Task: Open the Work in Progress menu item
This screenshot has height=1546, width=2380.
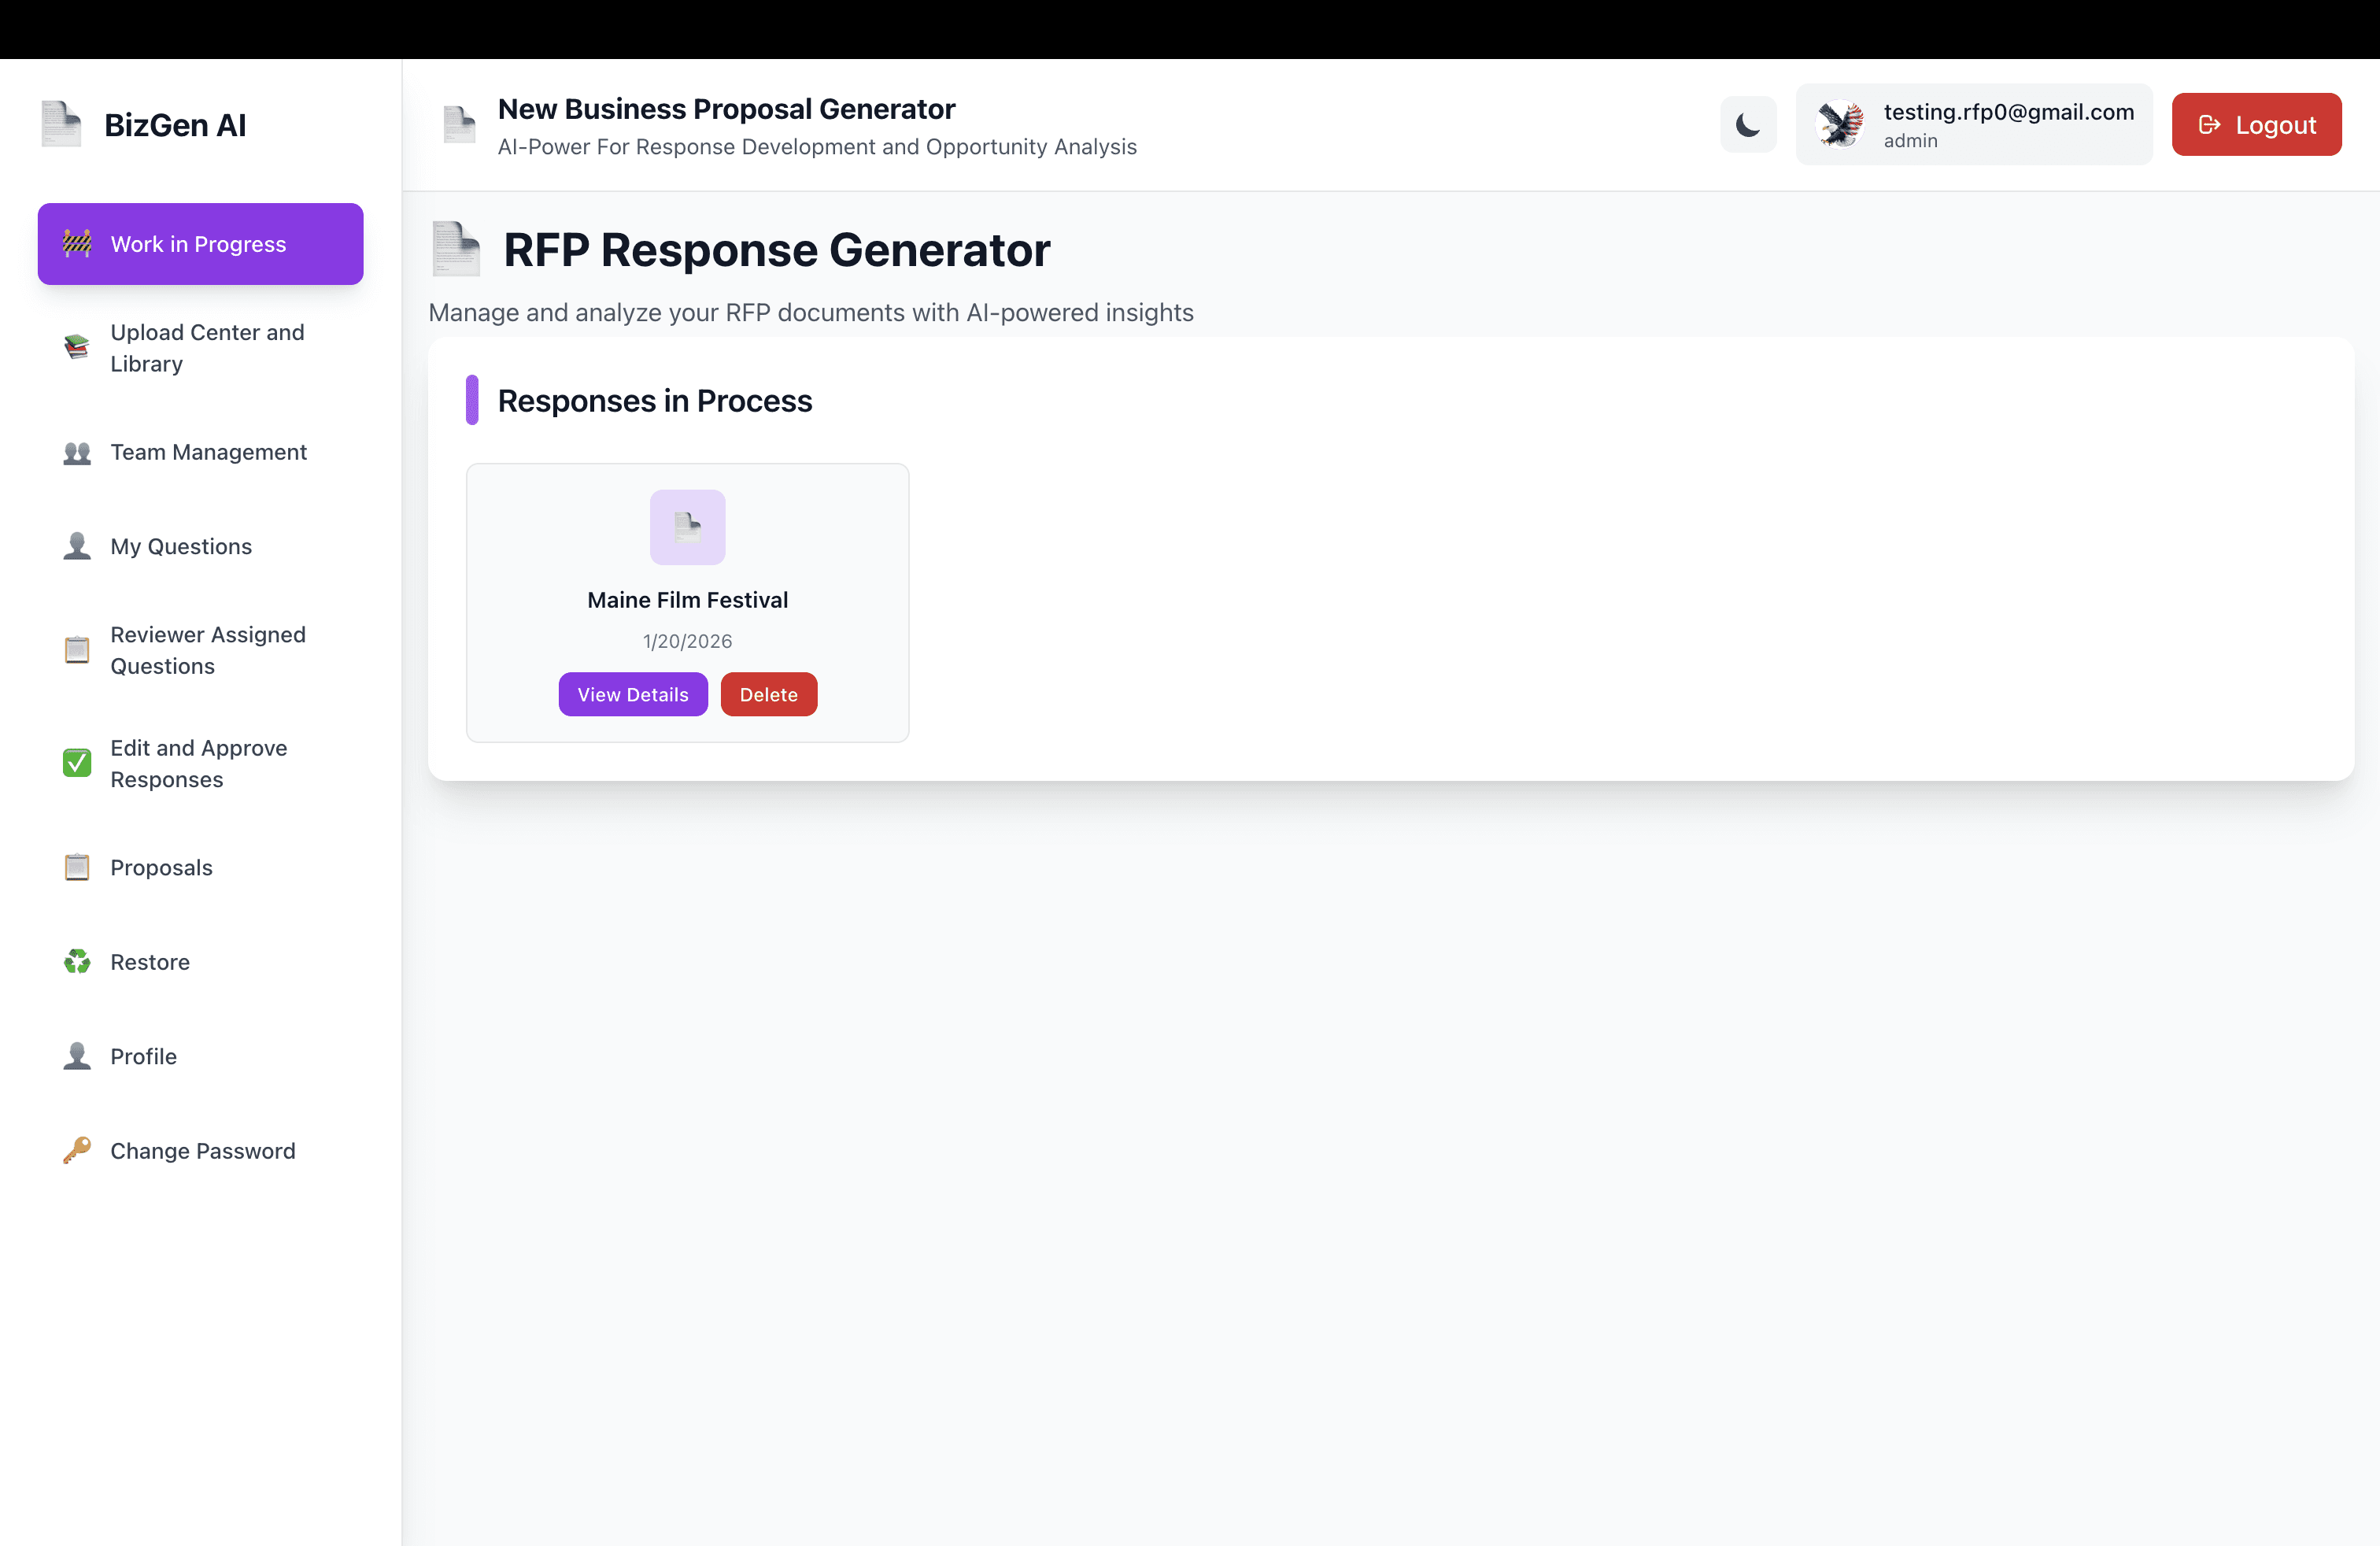Action: click(x=200, y=244)
